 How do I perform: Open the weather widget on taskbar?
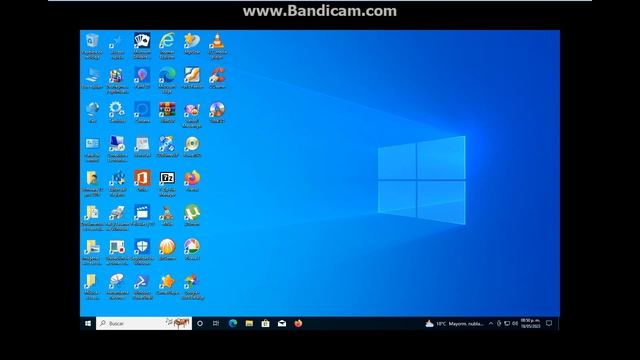454,324
